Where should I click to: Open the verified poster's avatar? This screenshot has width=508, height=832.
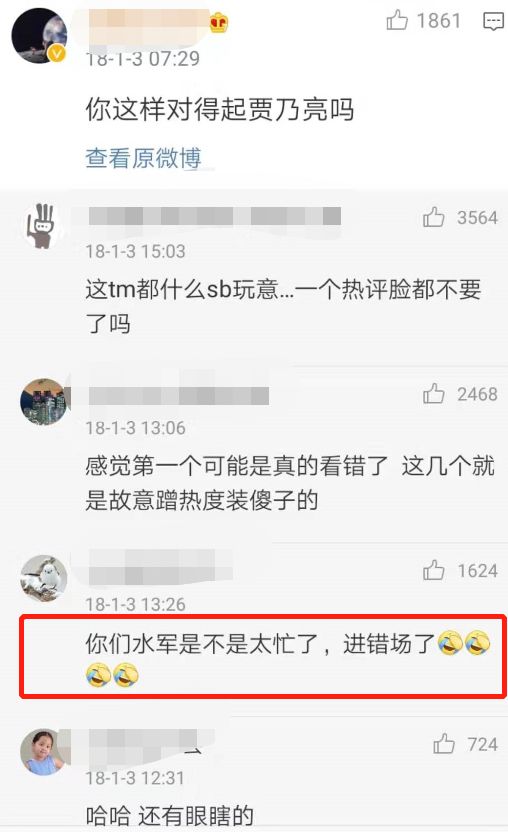(39, 36)
